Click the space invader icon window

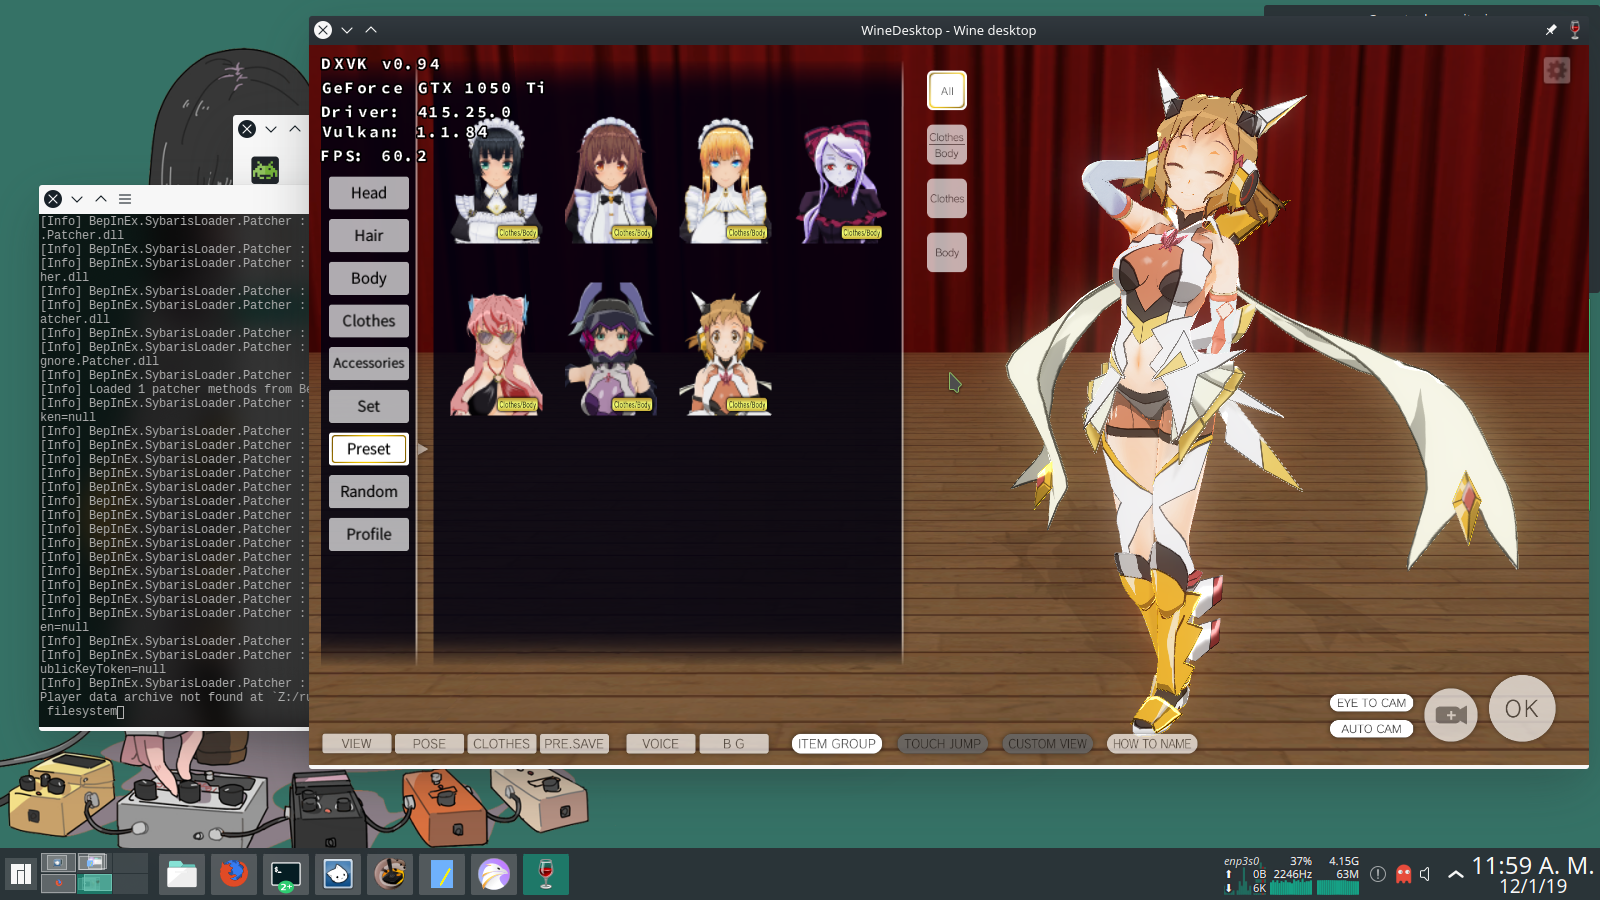(x=265, y=170)
